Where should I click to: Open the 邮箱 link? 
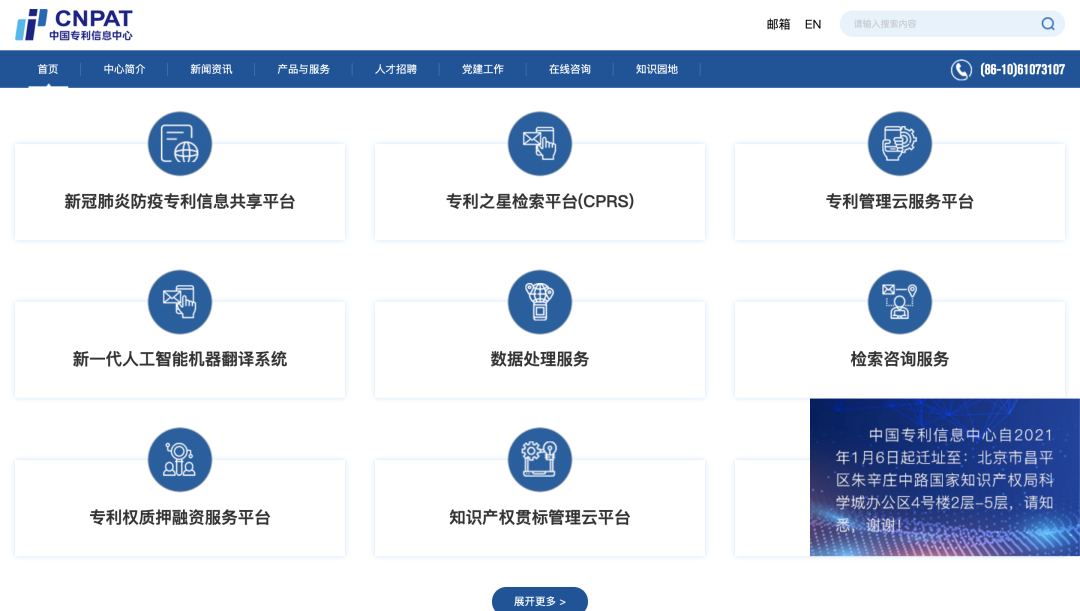pyautogui.click(x=778, y=23)
